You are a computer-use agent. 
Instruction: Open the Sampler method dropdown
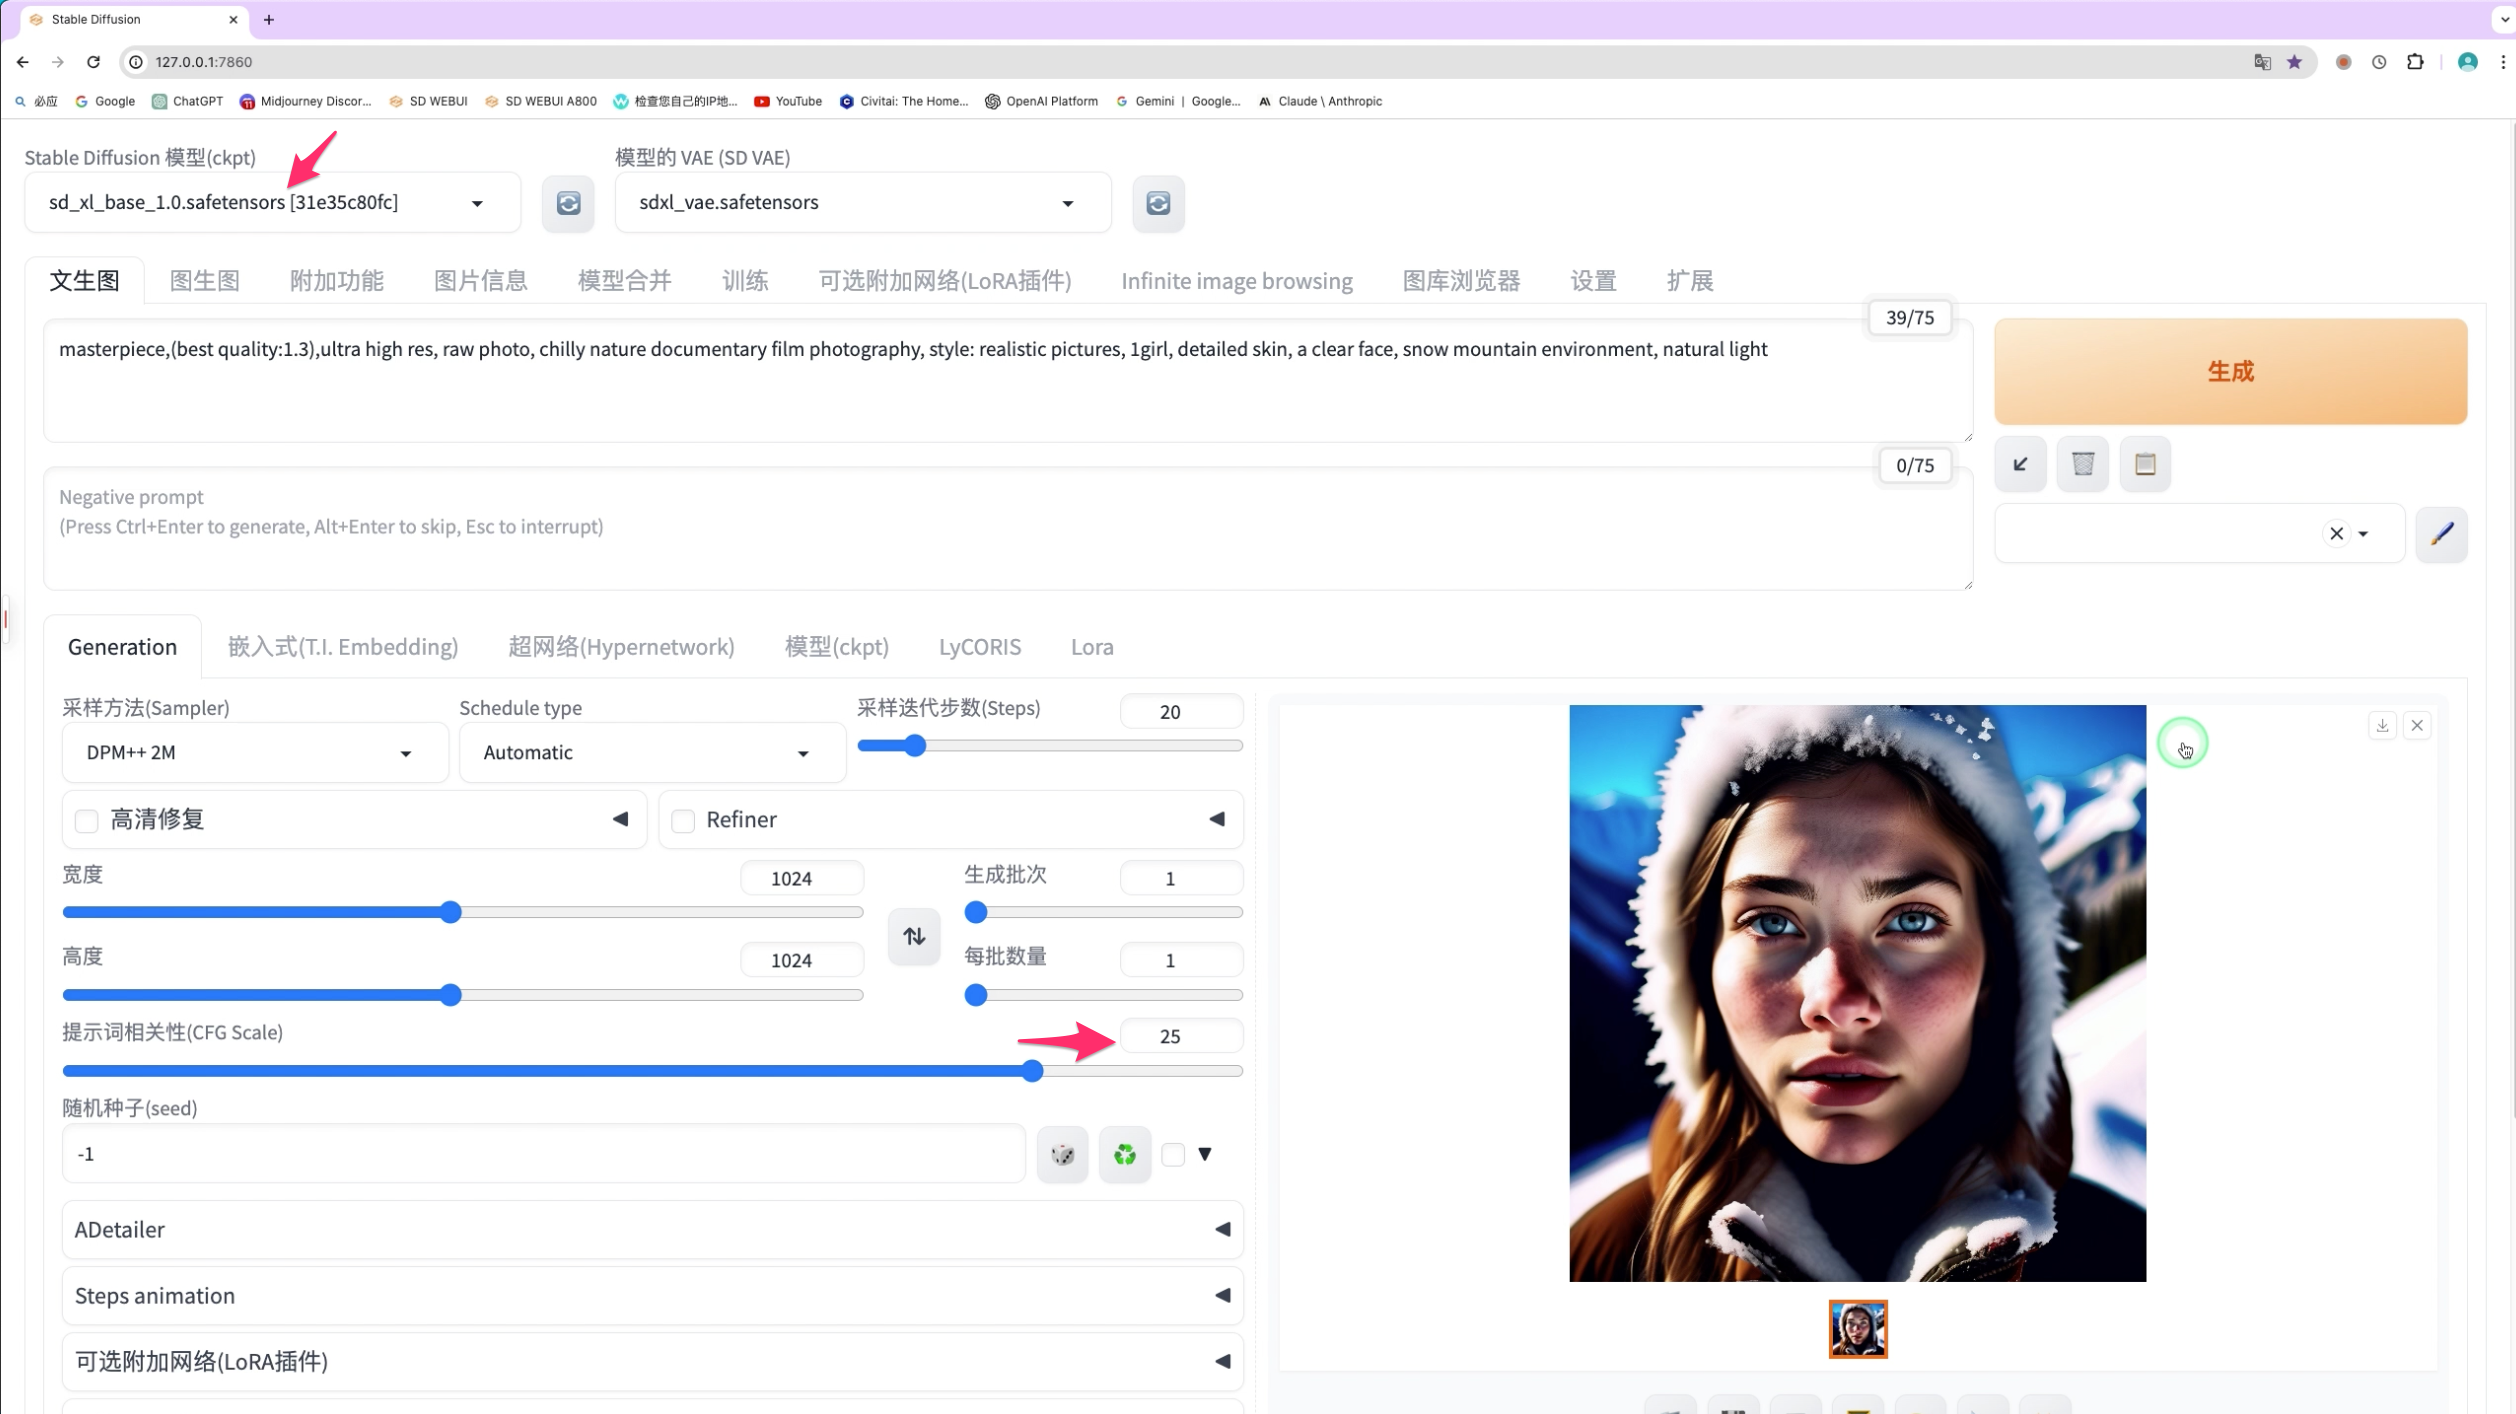tap(254, 753)
